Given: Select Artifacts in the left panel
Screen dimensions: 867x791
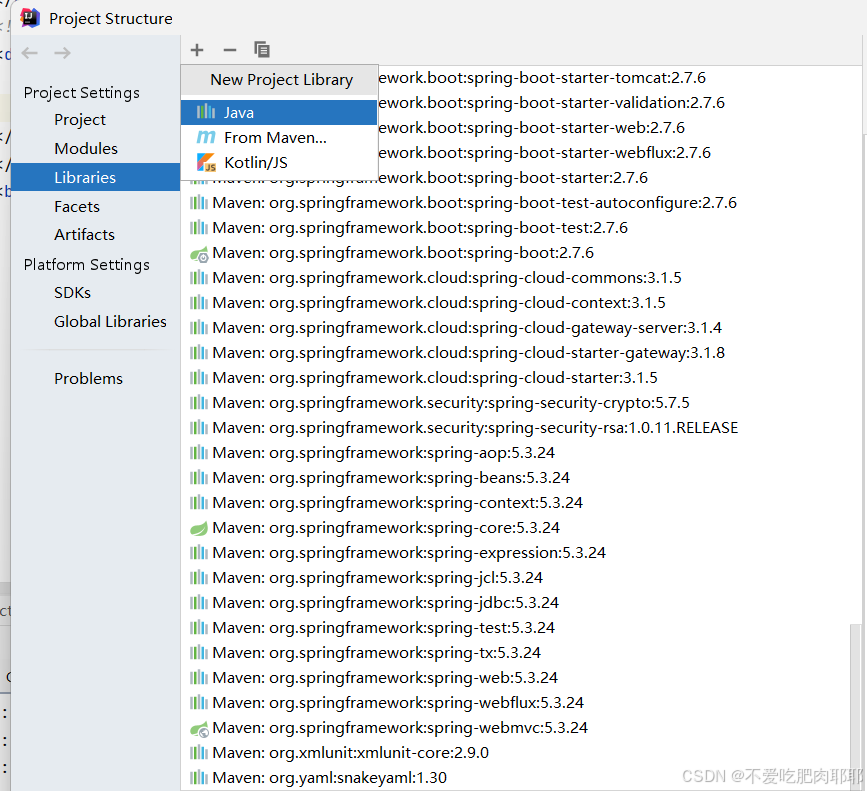Looking at the screenshot, I should point(84,234).
